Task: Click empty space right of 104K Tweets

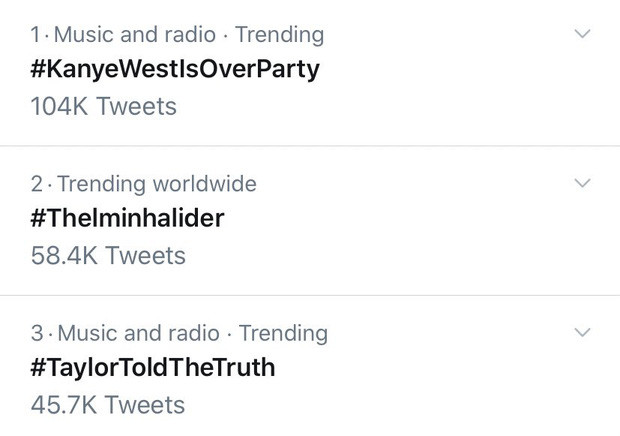Action: [400, 106]
